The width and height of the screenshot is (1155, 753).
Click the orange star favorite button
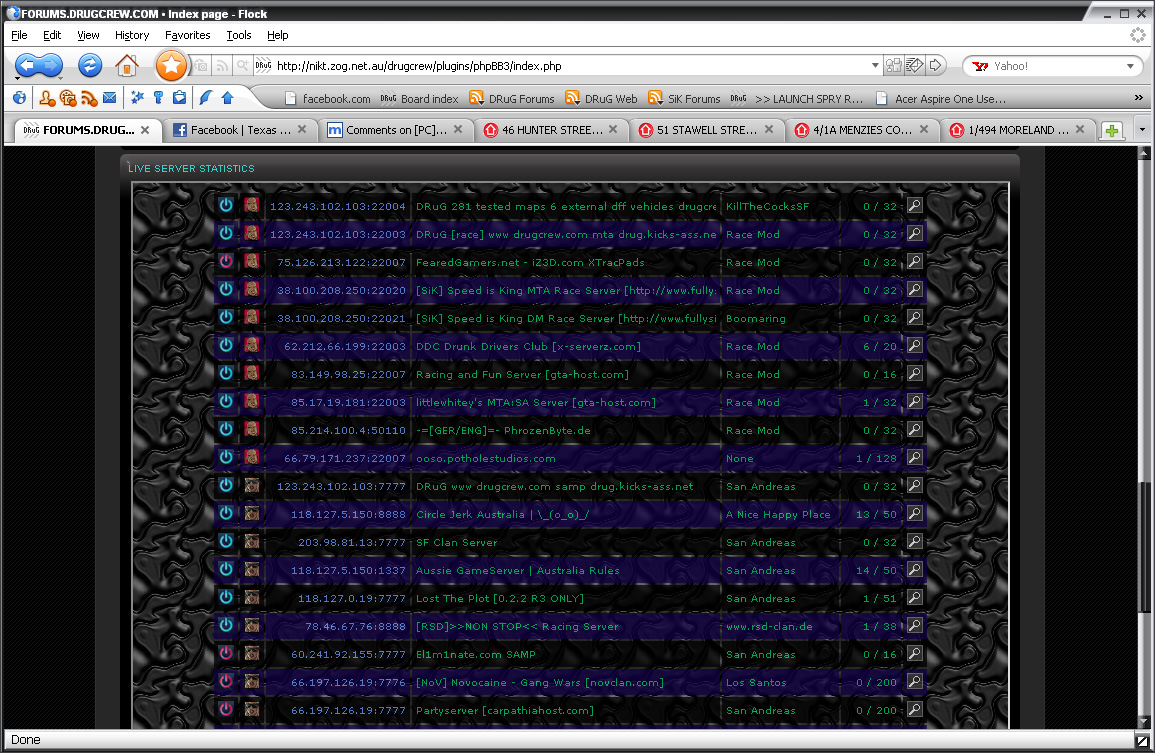(x=171, y=66)
